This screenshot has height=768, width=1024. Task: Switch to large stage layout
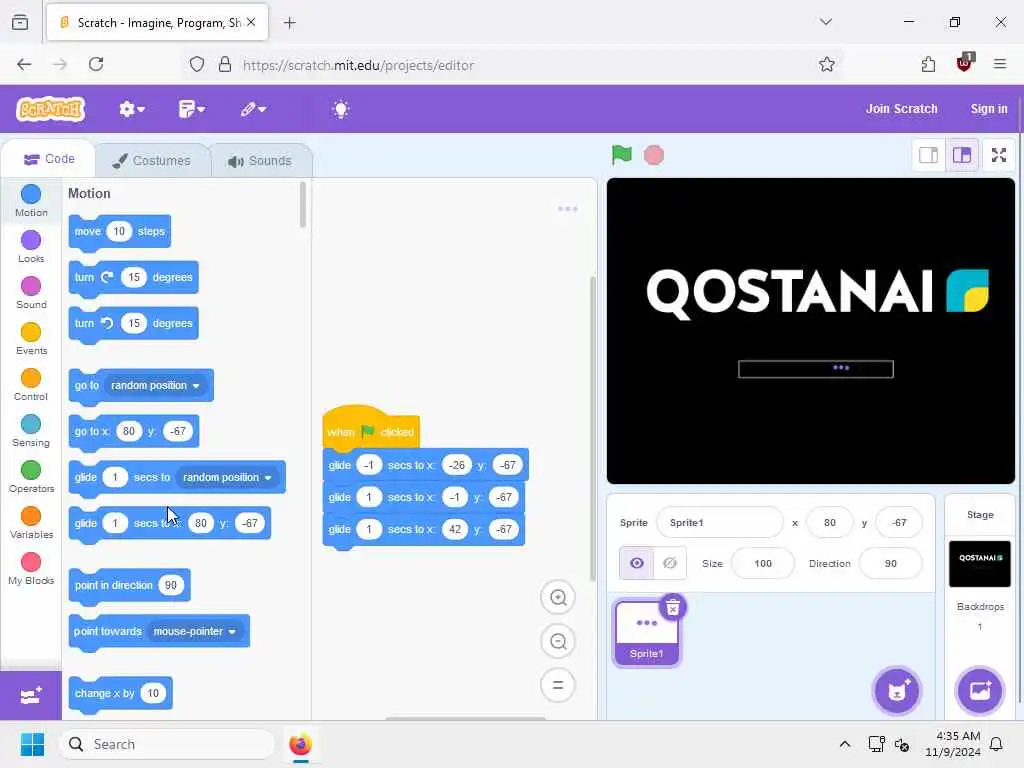click(962, 155)
